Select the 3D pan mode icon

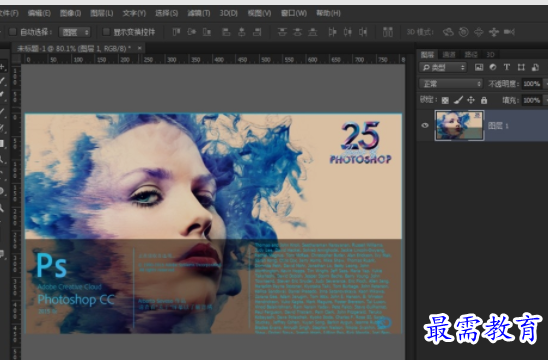tap(478, 32)
